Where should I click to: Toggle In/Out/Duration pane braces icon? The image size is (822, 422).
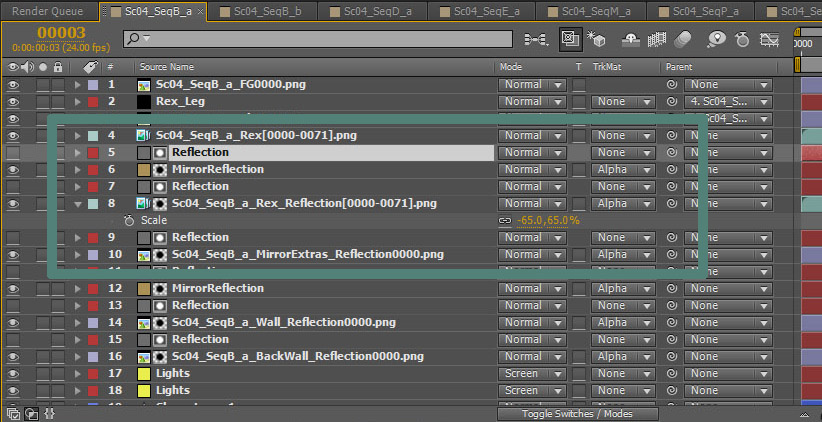tap(50, 413)
